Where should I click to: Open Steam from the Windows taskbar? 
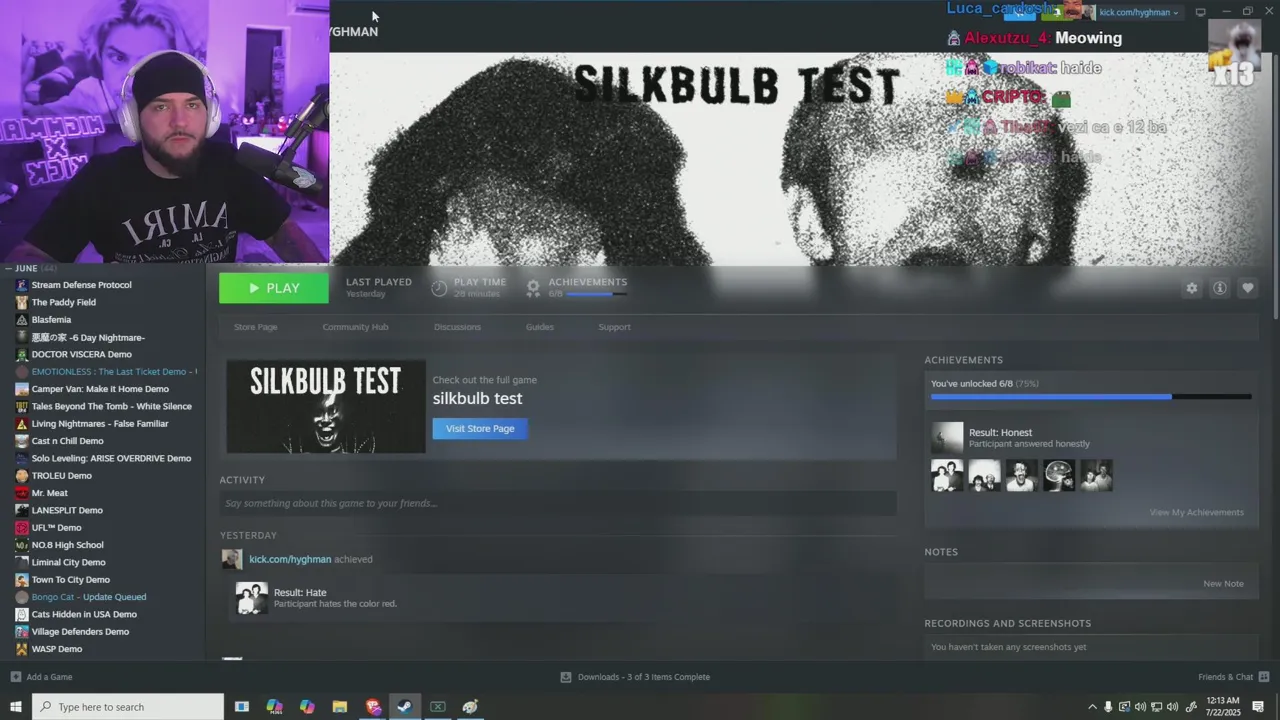coord(405,707)
